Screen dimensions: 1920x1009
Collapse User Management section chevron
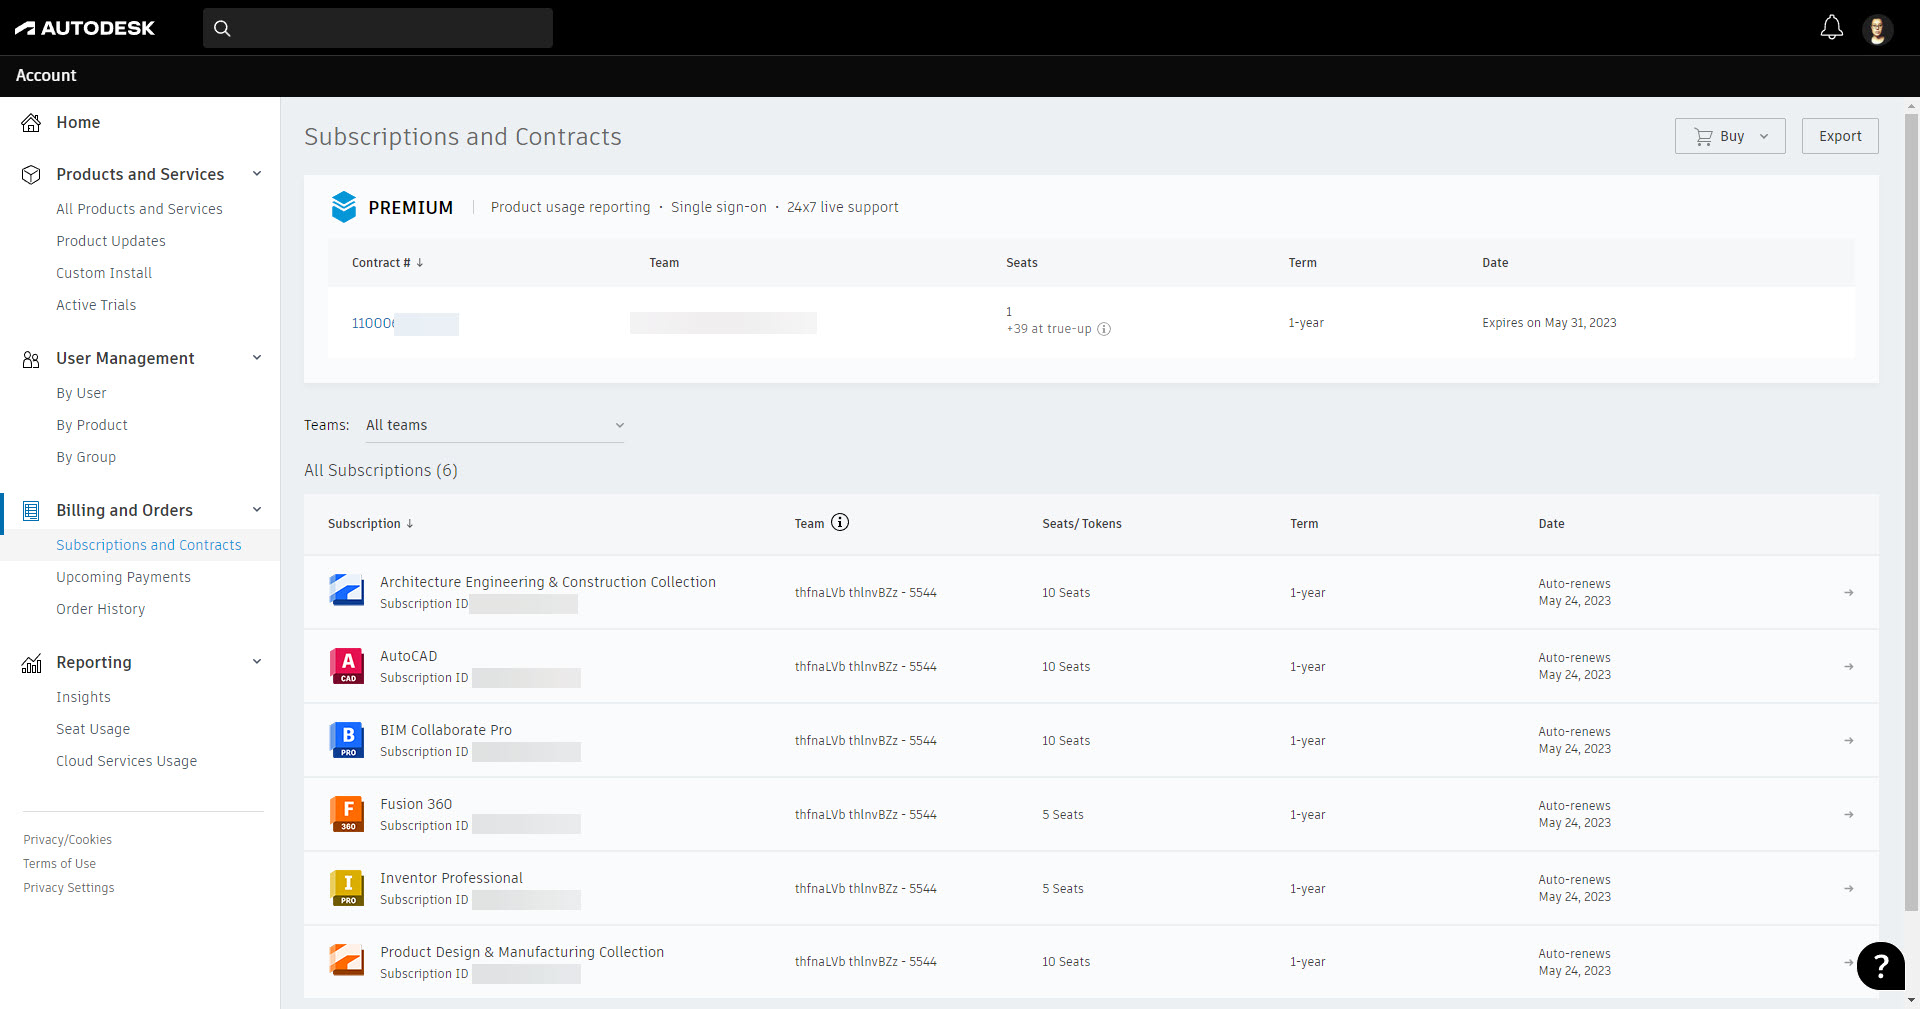[257, 358]
